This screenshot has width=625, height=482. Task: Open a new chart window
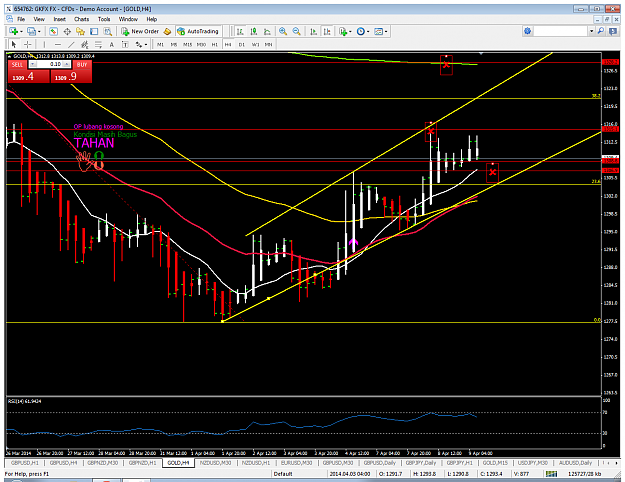pyautogui.click(x=13, y=31)
